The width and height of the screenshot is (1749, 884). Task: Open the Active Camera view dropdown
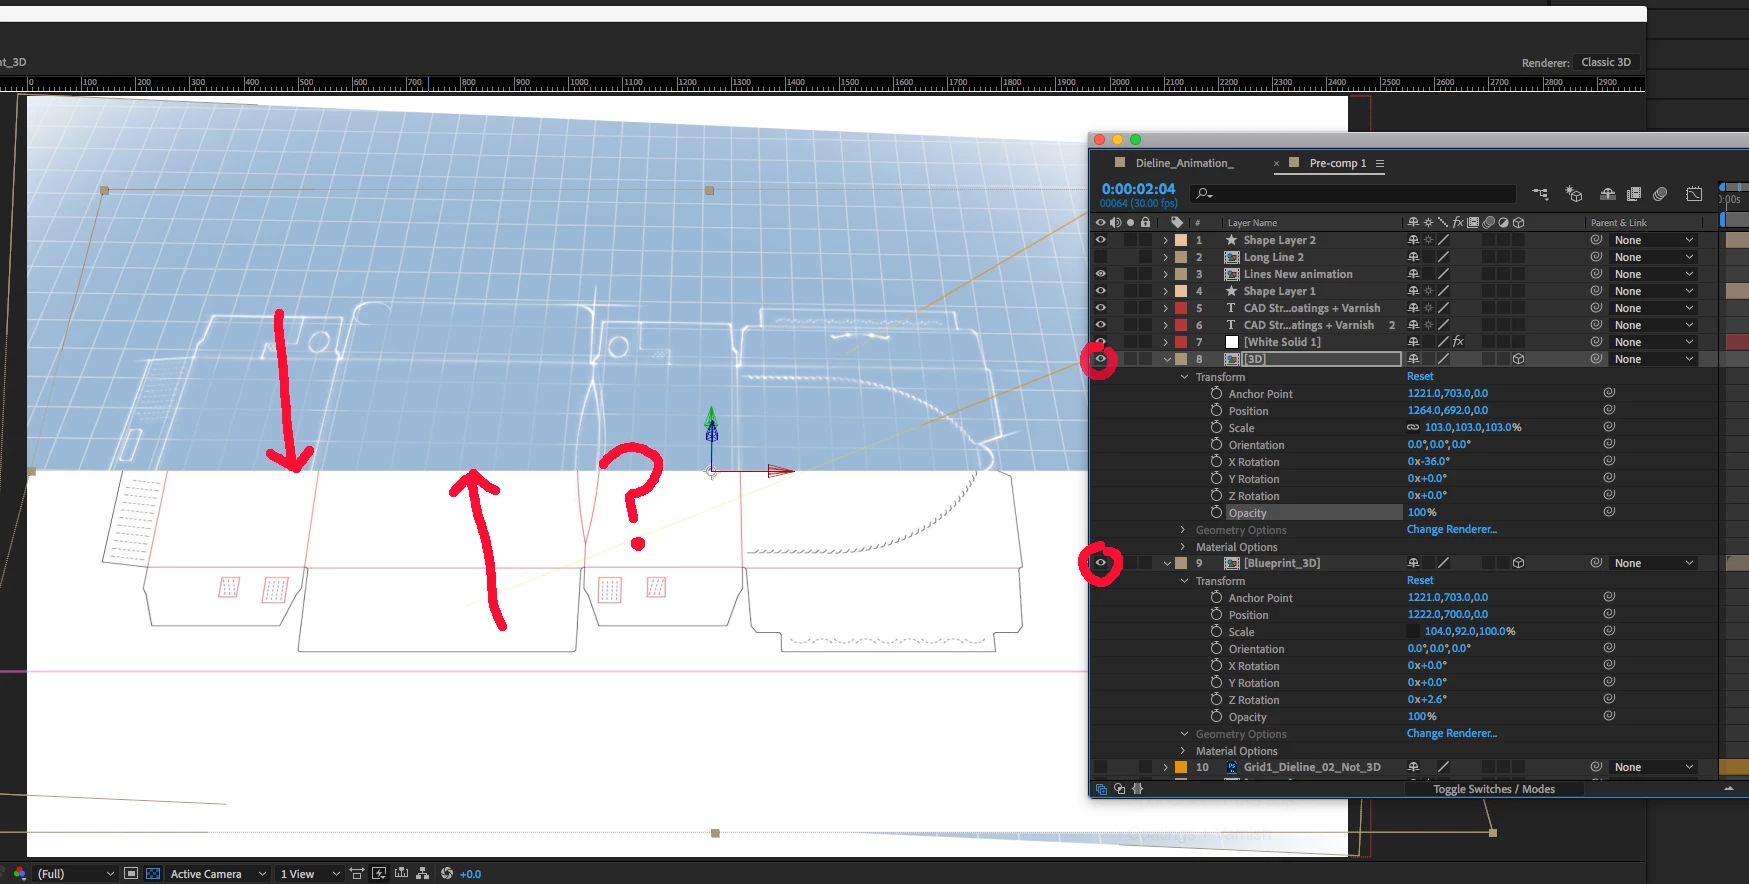pyautogui.click(x=218, y=873)
